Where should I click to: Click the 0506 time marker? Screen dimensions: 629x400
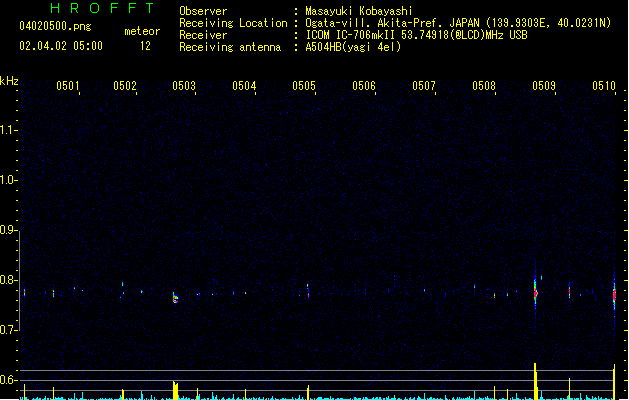[364, 86]
